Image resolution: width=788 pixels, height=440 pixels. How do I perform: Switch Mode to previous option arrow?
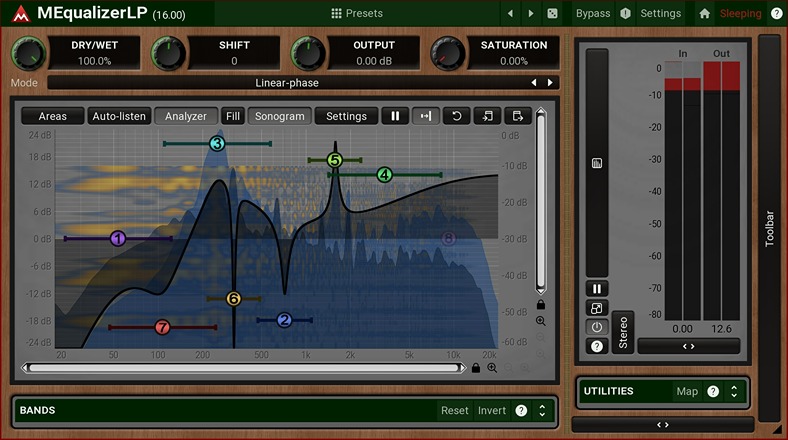click(534, 83)
